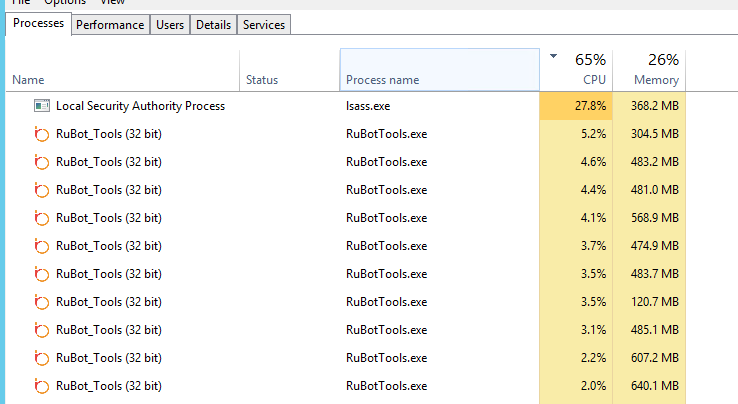Sort by the Memory column header
The height and width of the screenshot is (404, 738).
(x=656, y=80)
